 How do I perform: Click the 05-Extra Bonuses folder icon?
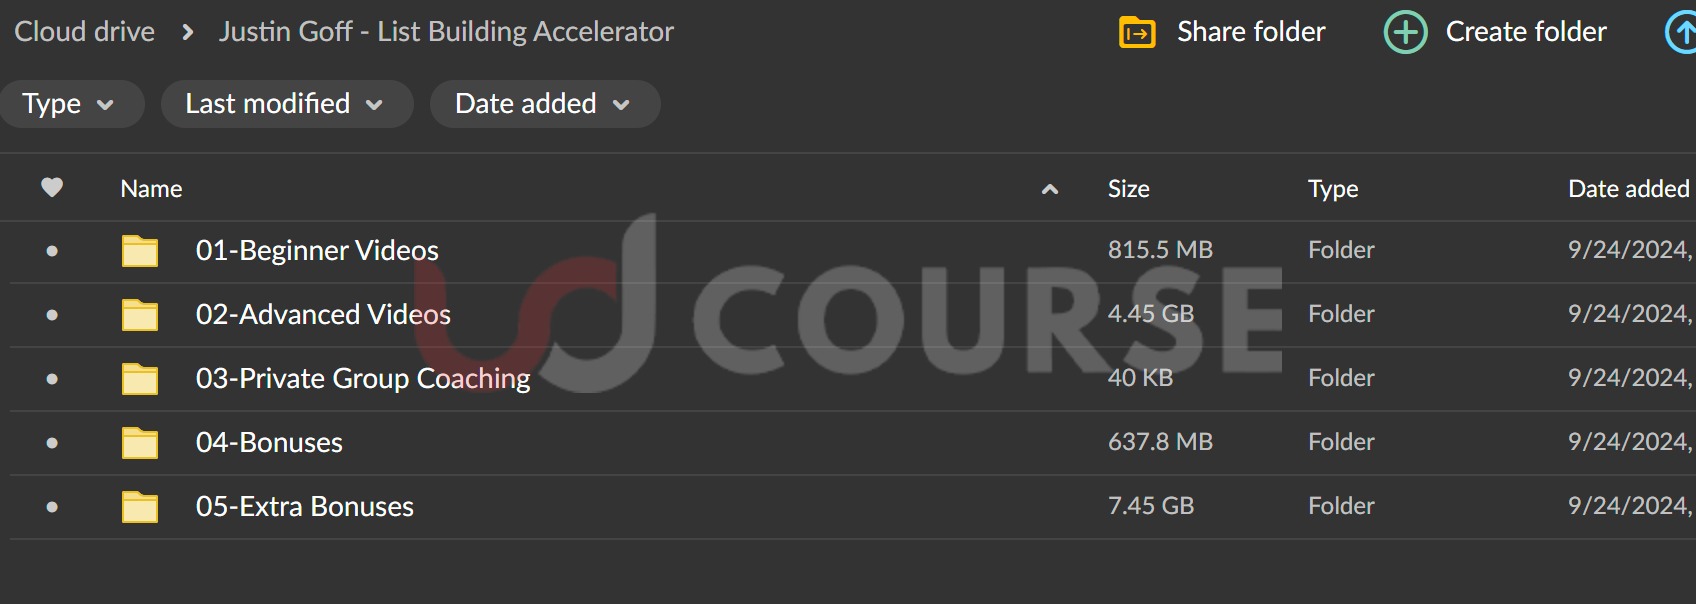(140, 507)
